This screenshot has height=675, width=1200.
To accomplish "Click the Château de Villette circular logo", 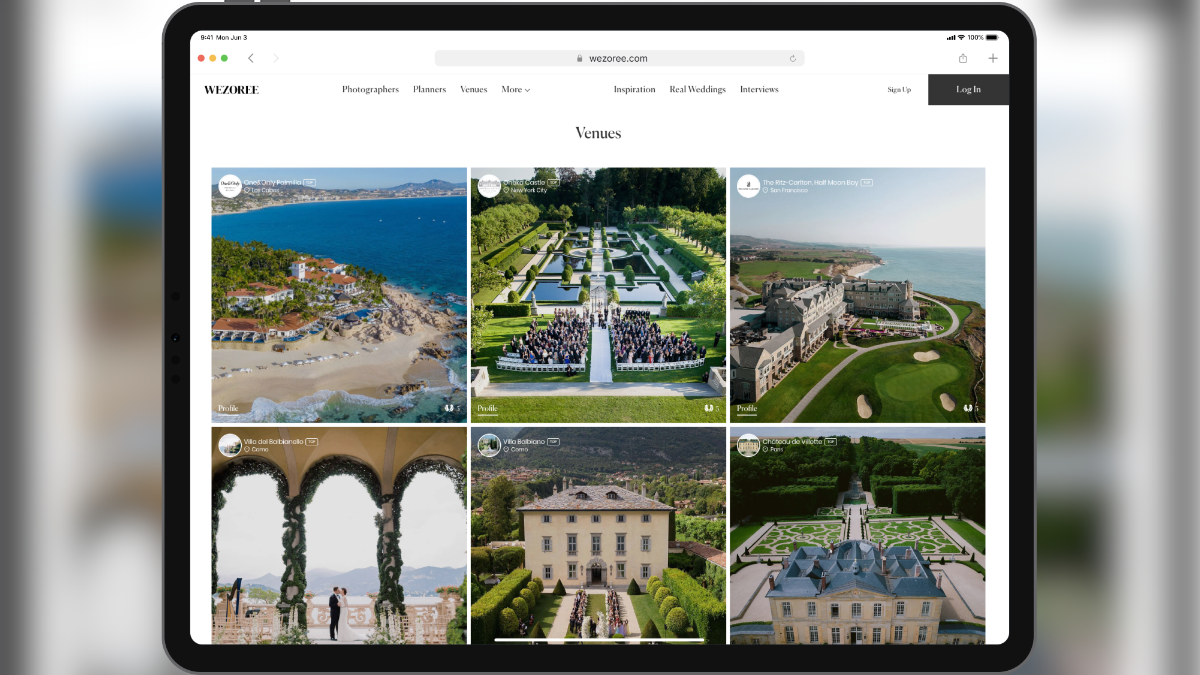I will [747, 445].
